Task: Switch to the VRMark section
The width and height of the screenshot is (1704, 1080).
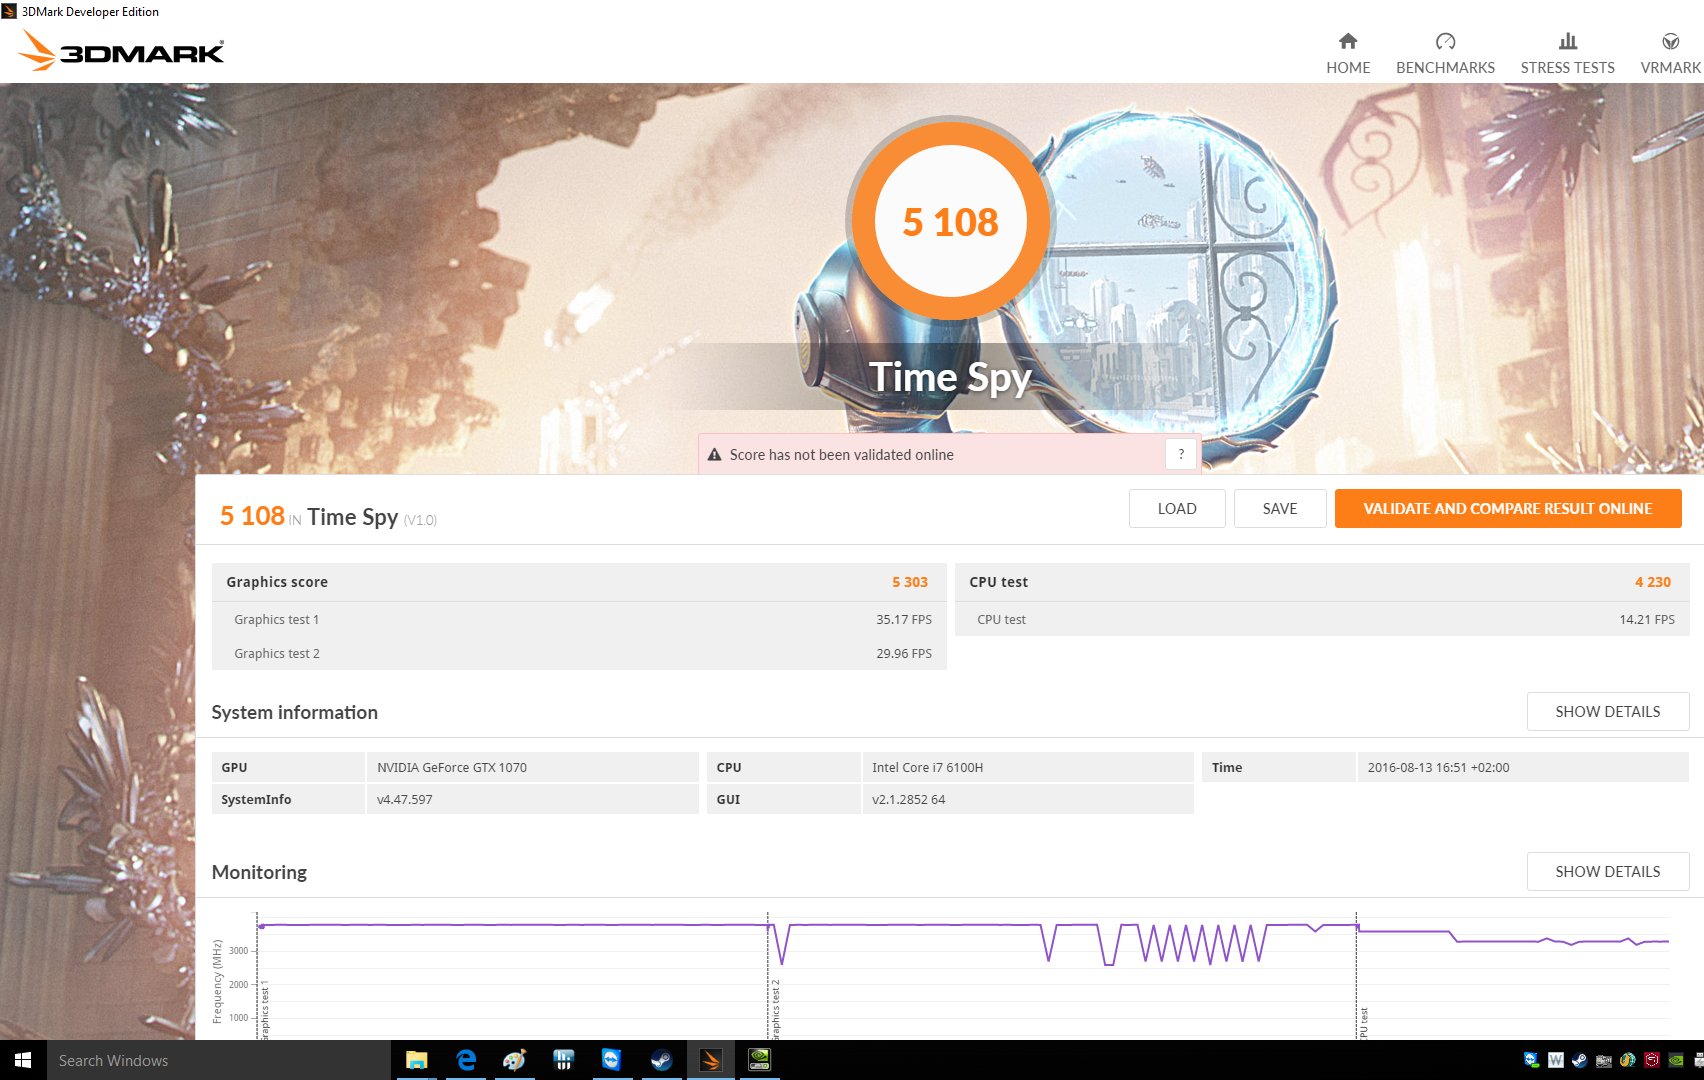Action: [1670, 53]
